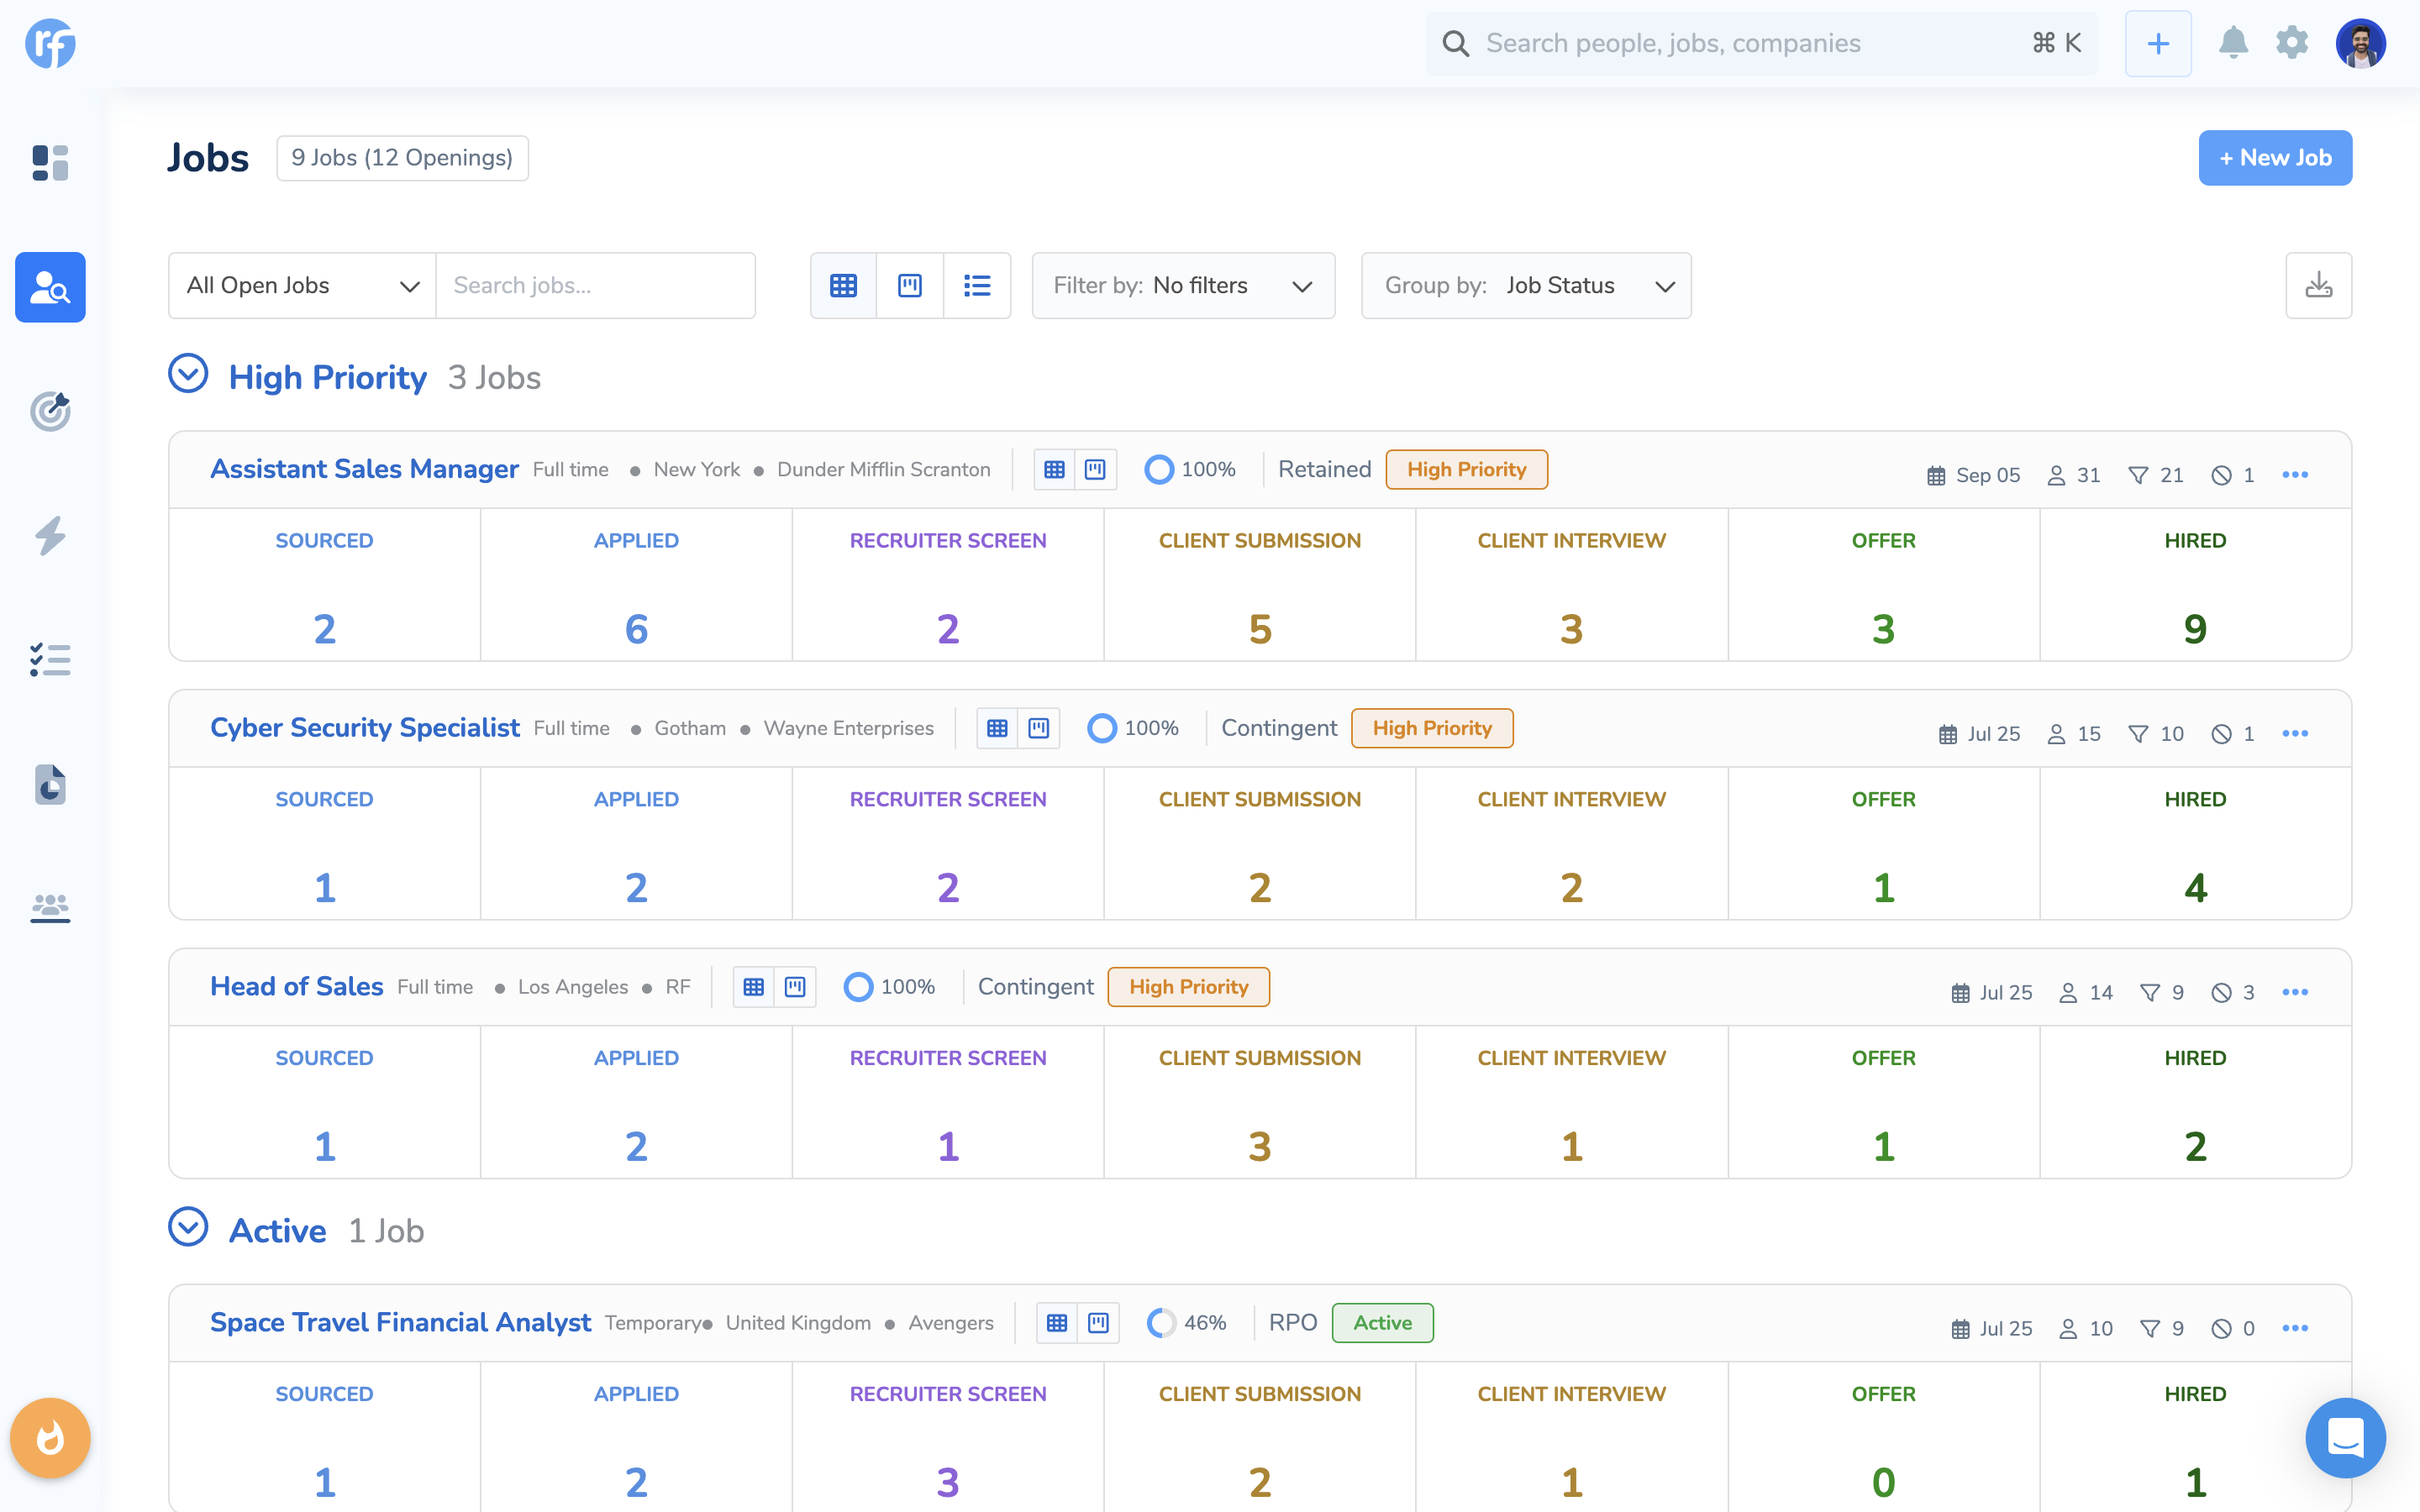This screenshot has width=2420, height=1512.
Task: Open the settings gear
Action: point(2292,43)
